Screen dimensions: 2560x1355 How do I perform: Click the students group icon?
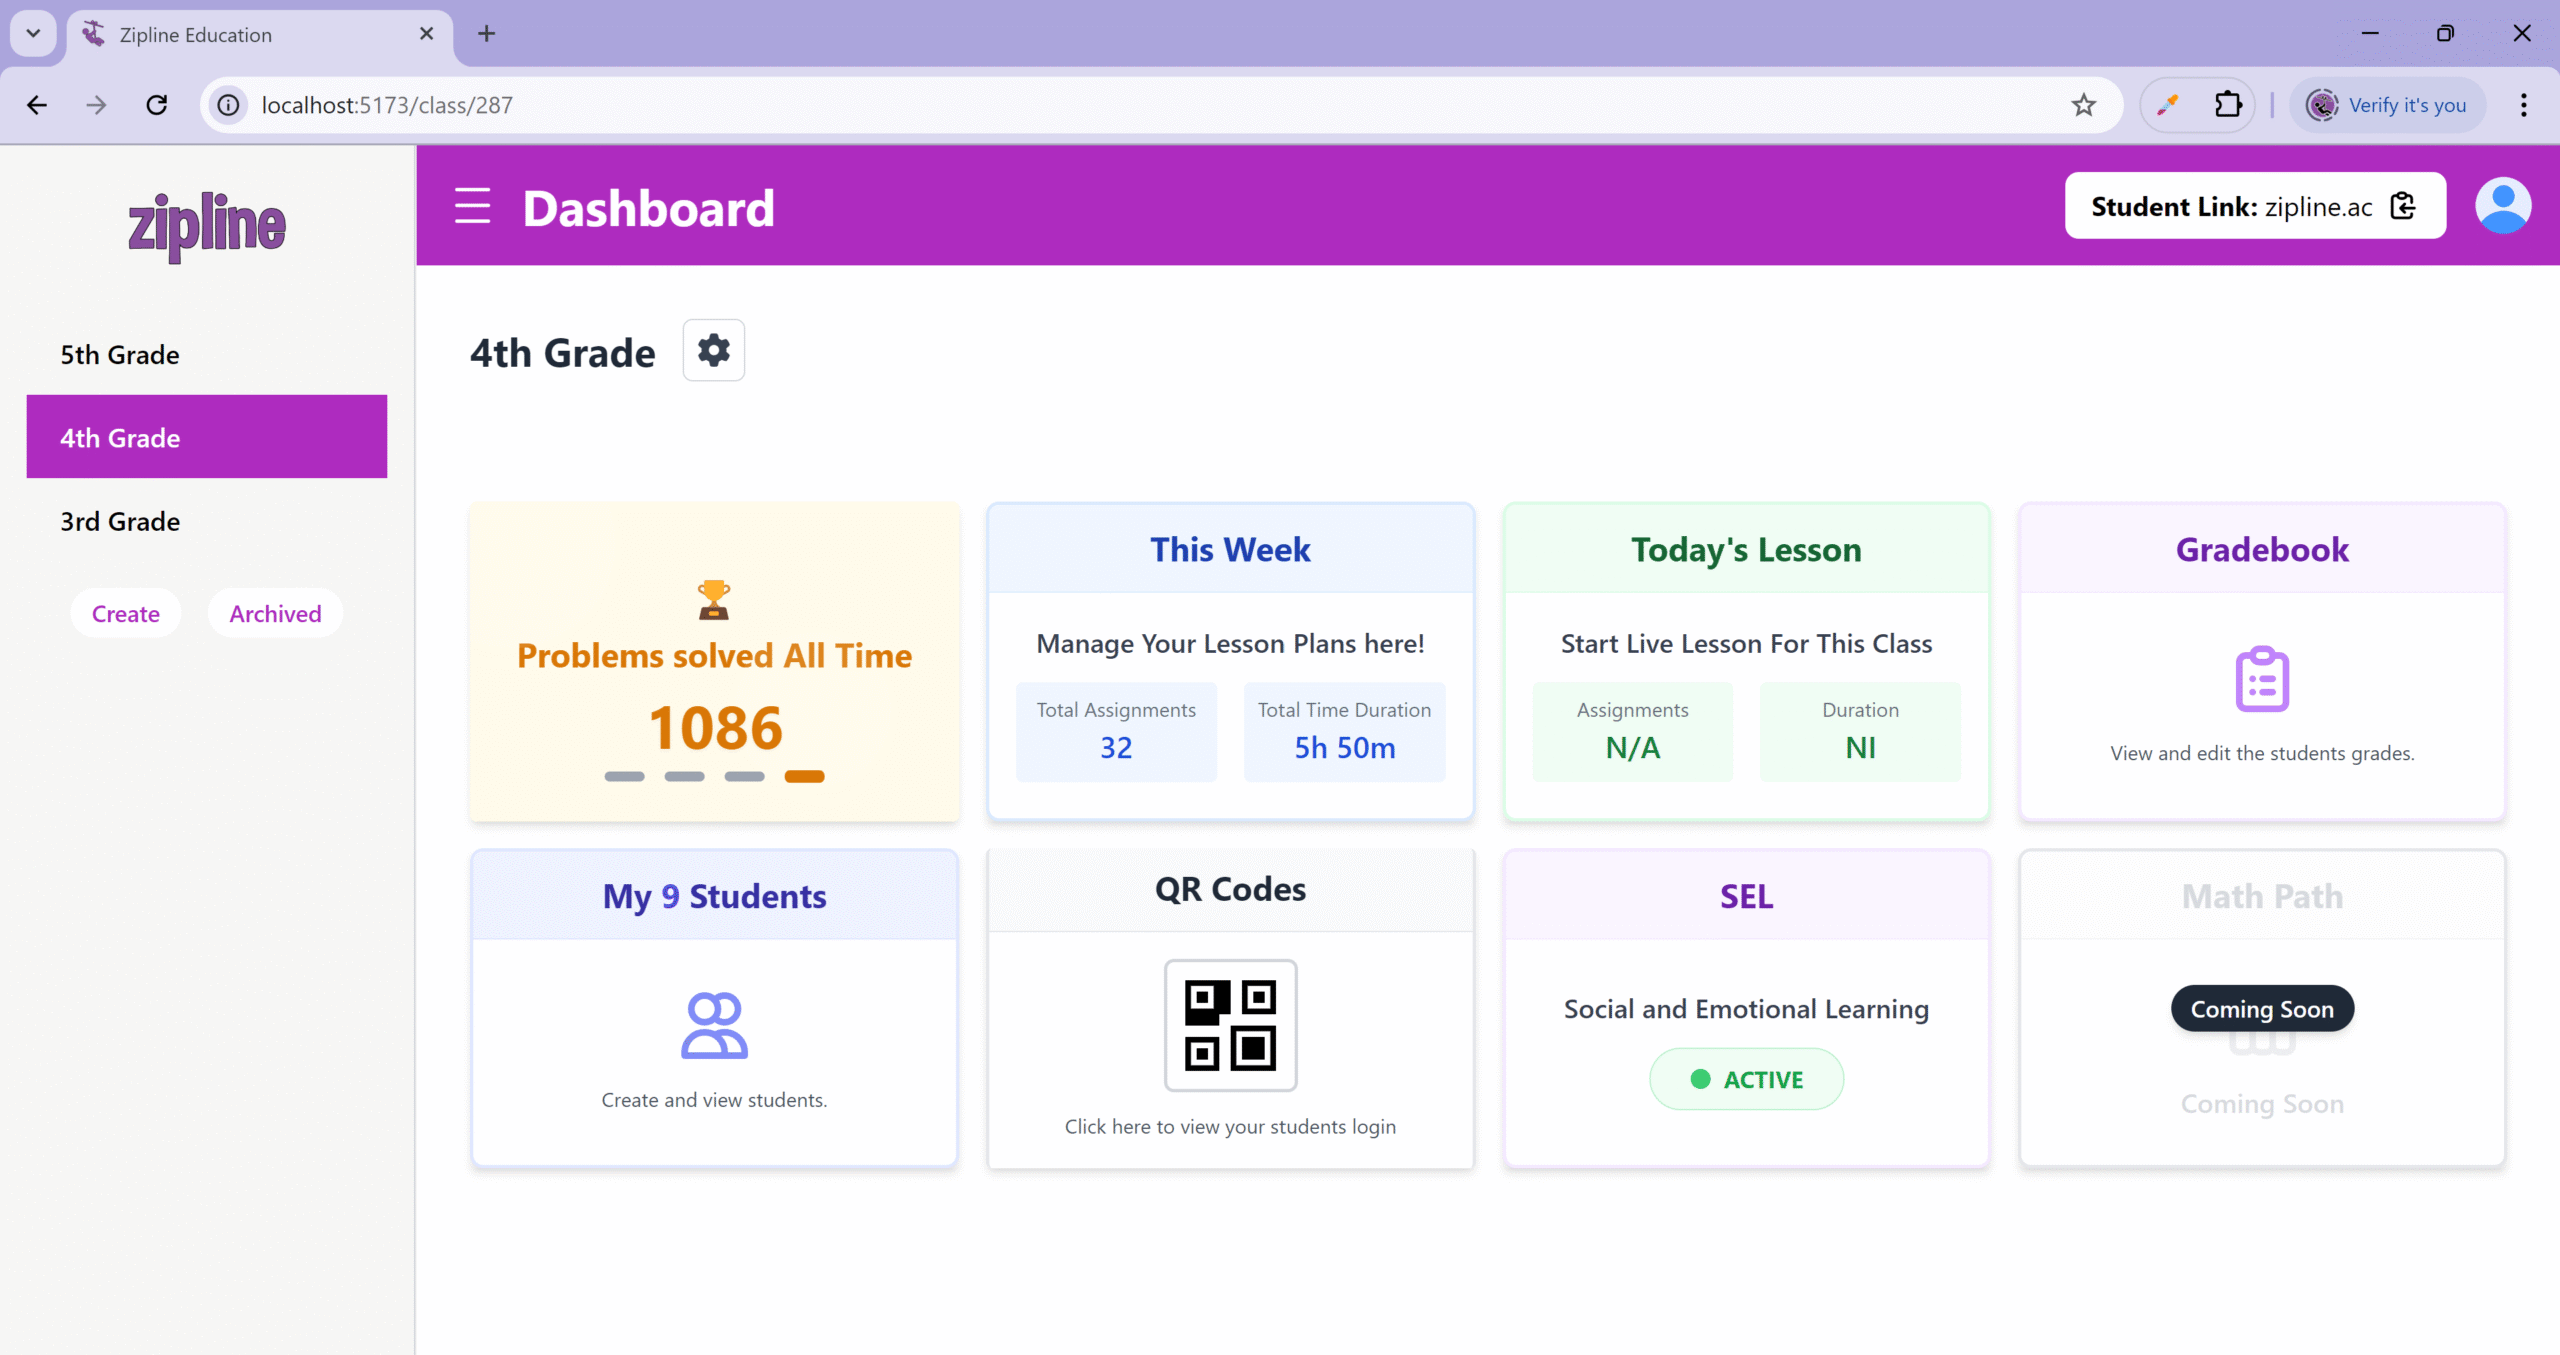click(714, 1025)
